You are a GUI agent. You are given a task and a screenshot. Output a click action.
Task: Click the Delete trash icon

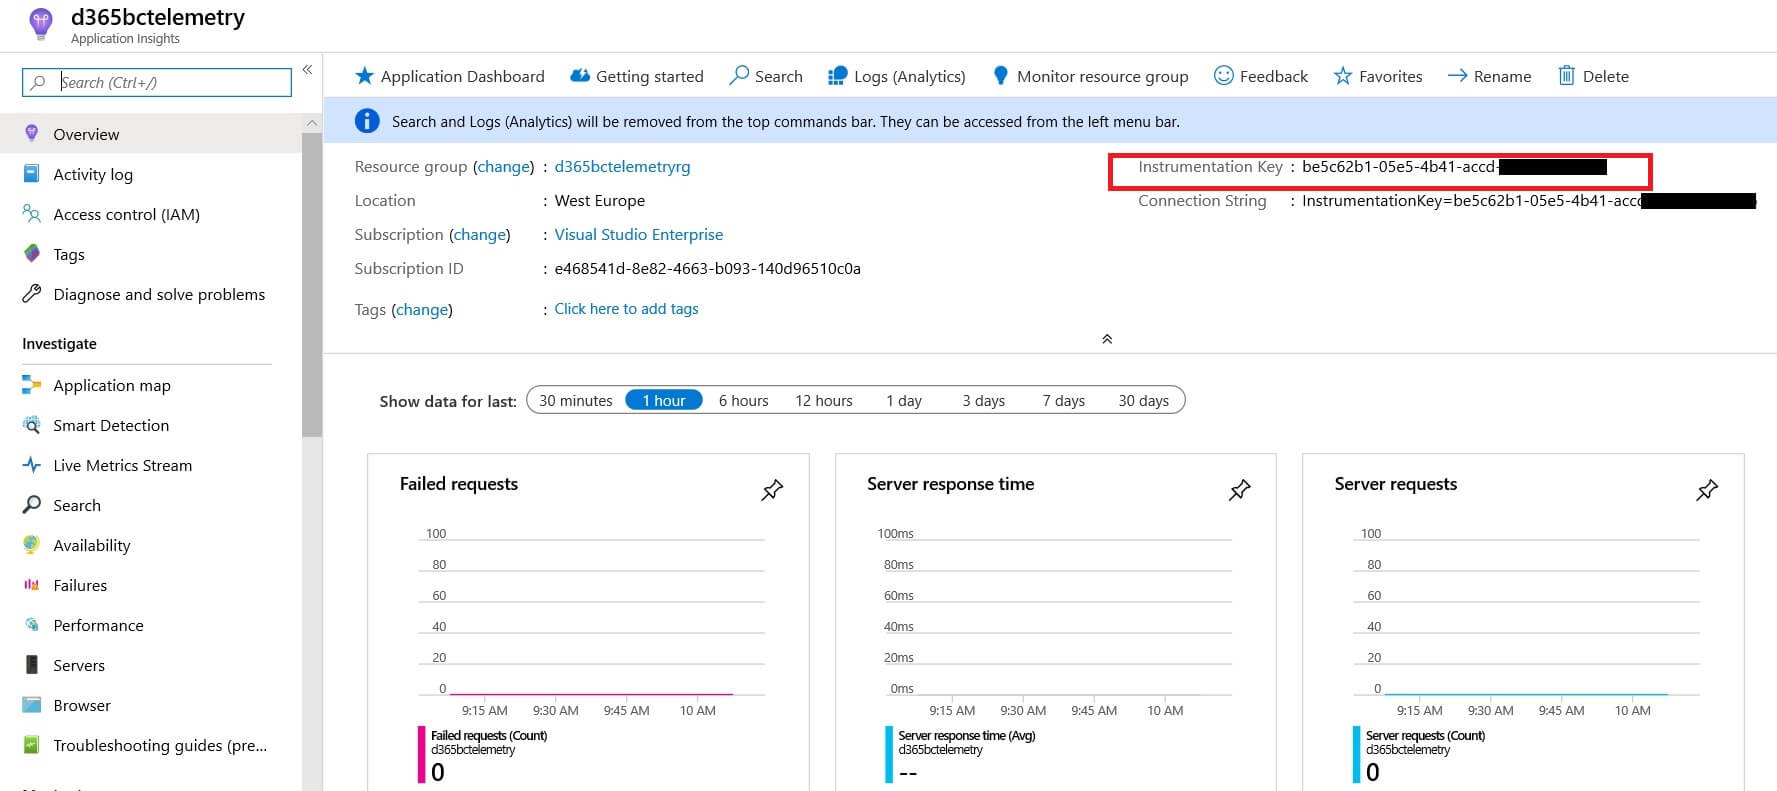click(1566, 76)
